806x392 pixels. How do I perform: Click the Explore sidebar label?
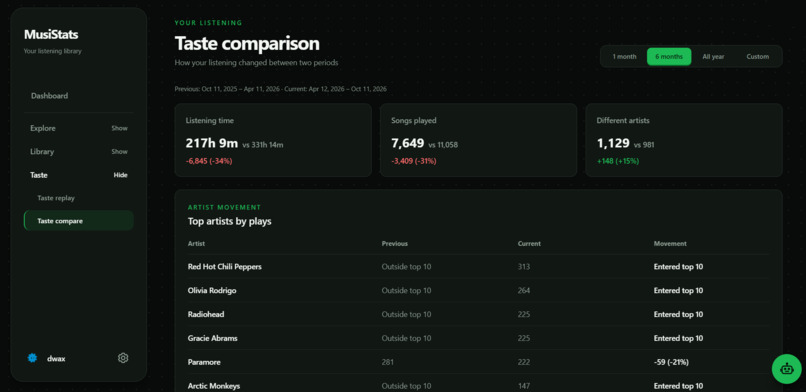[x=43, y=128]
